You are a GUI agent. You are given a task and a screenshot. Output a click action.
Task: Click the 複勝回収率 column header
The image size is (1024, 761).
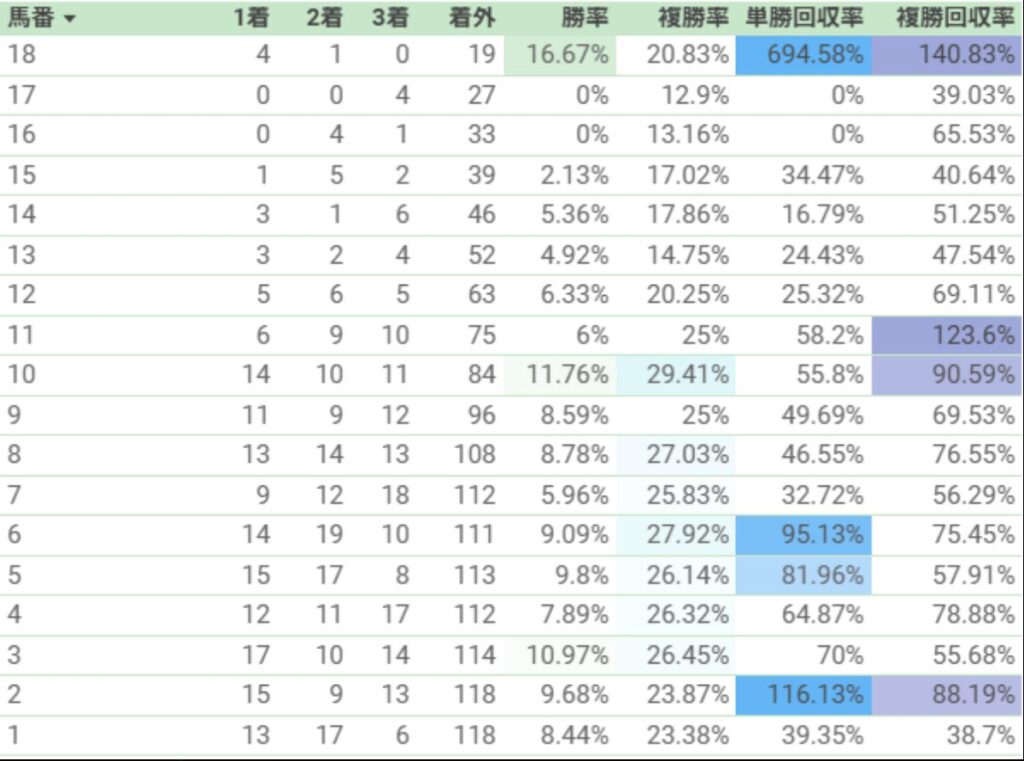955,18
